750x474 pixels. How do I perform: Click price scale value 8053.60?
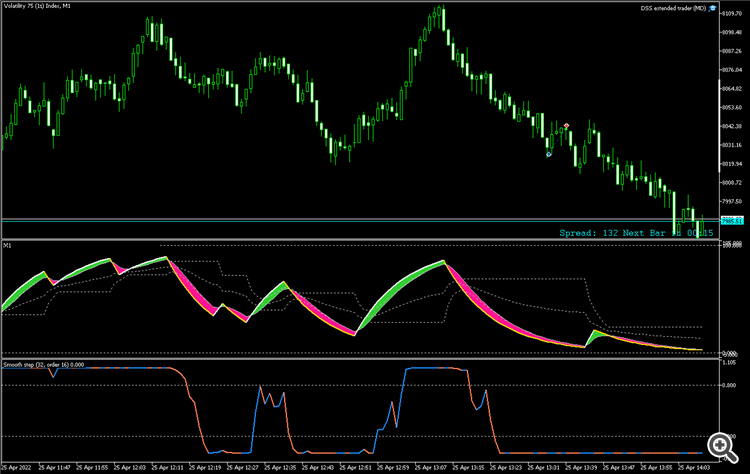pyautogui.click(x=732, y=108)
